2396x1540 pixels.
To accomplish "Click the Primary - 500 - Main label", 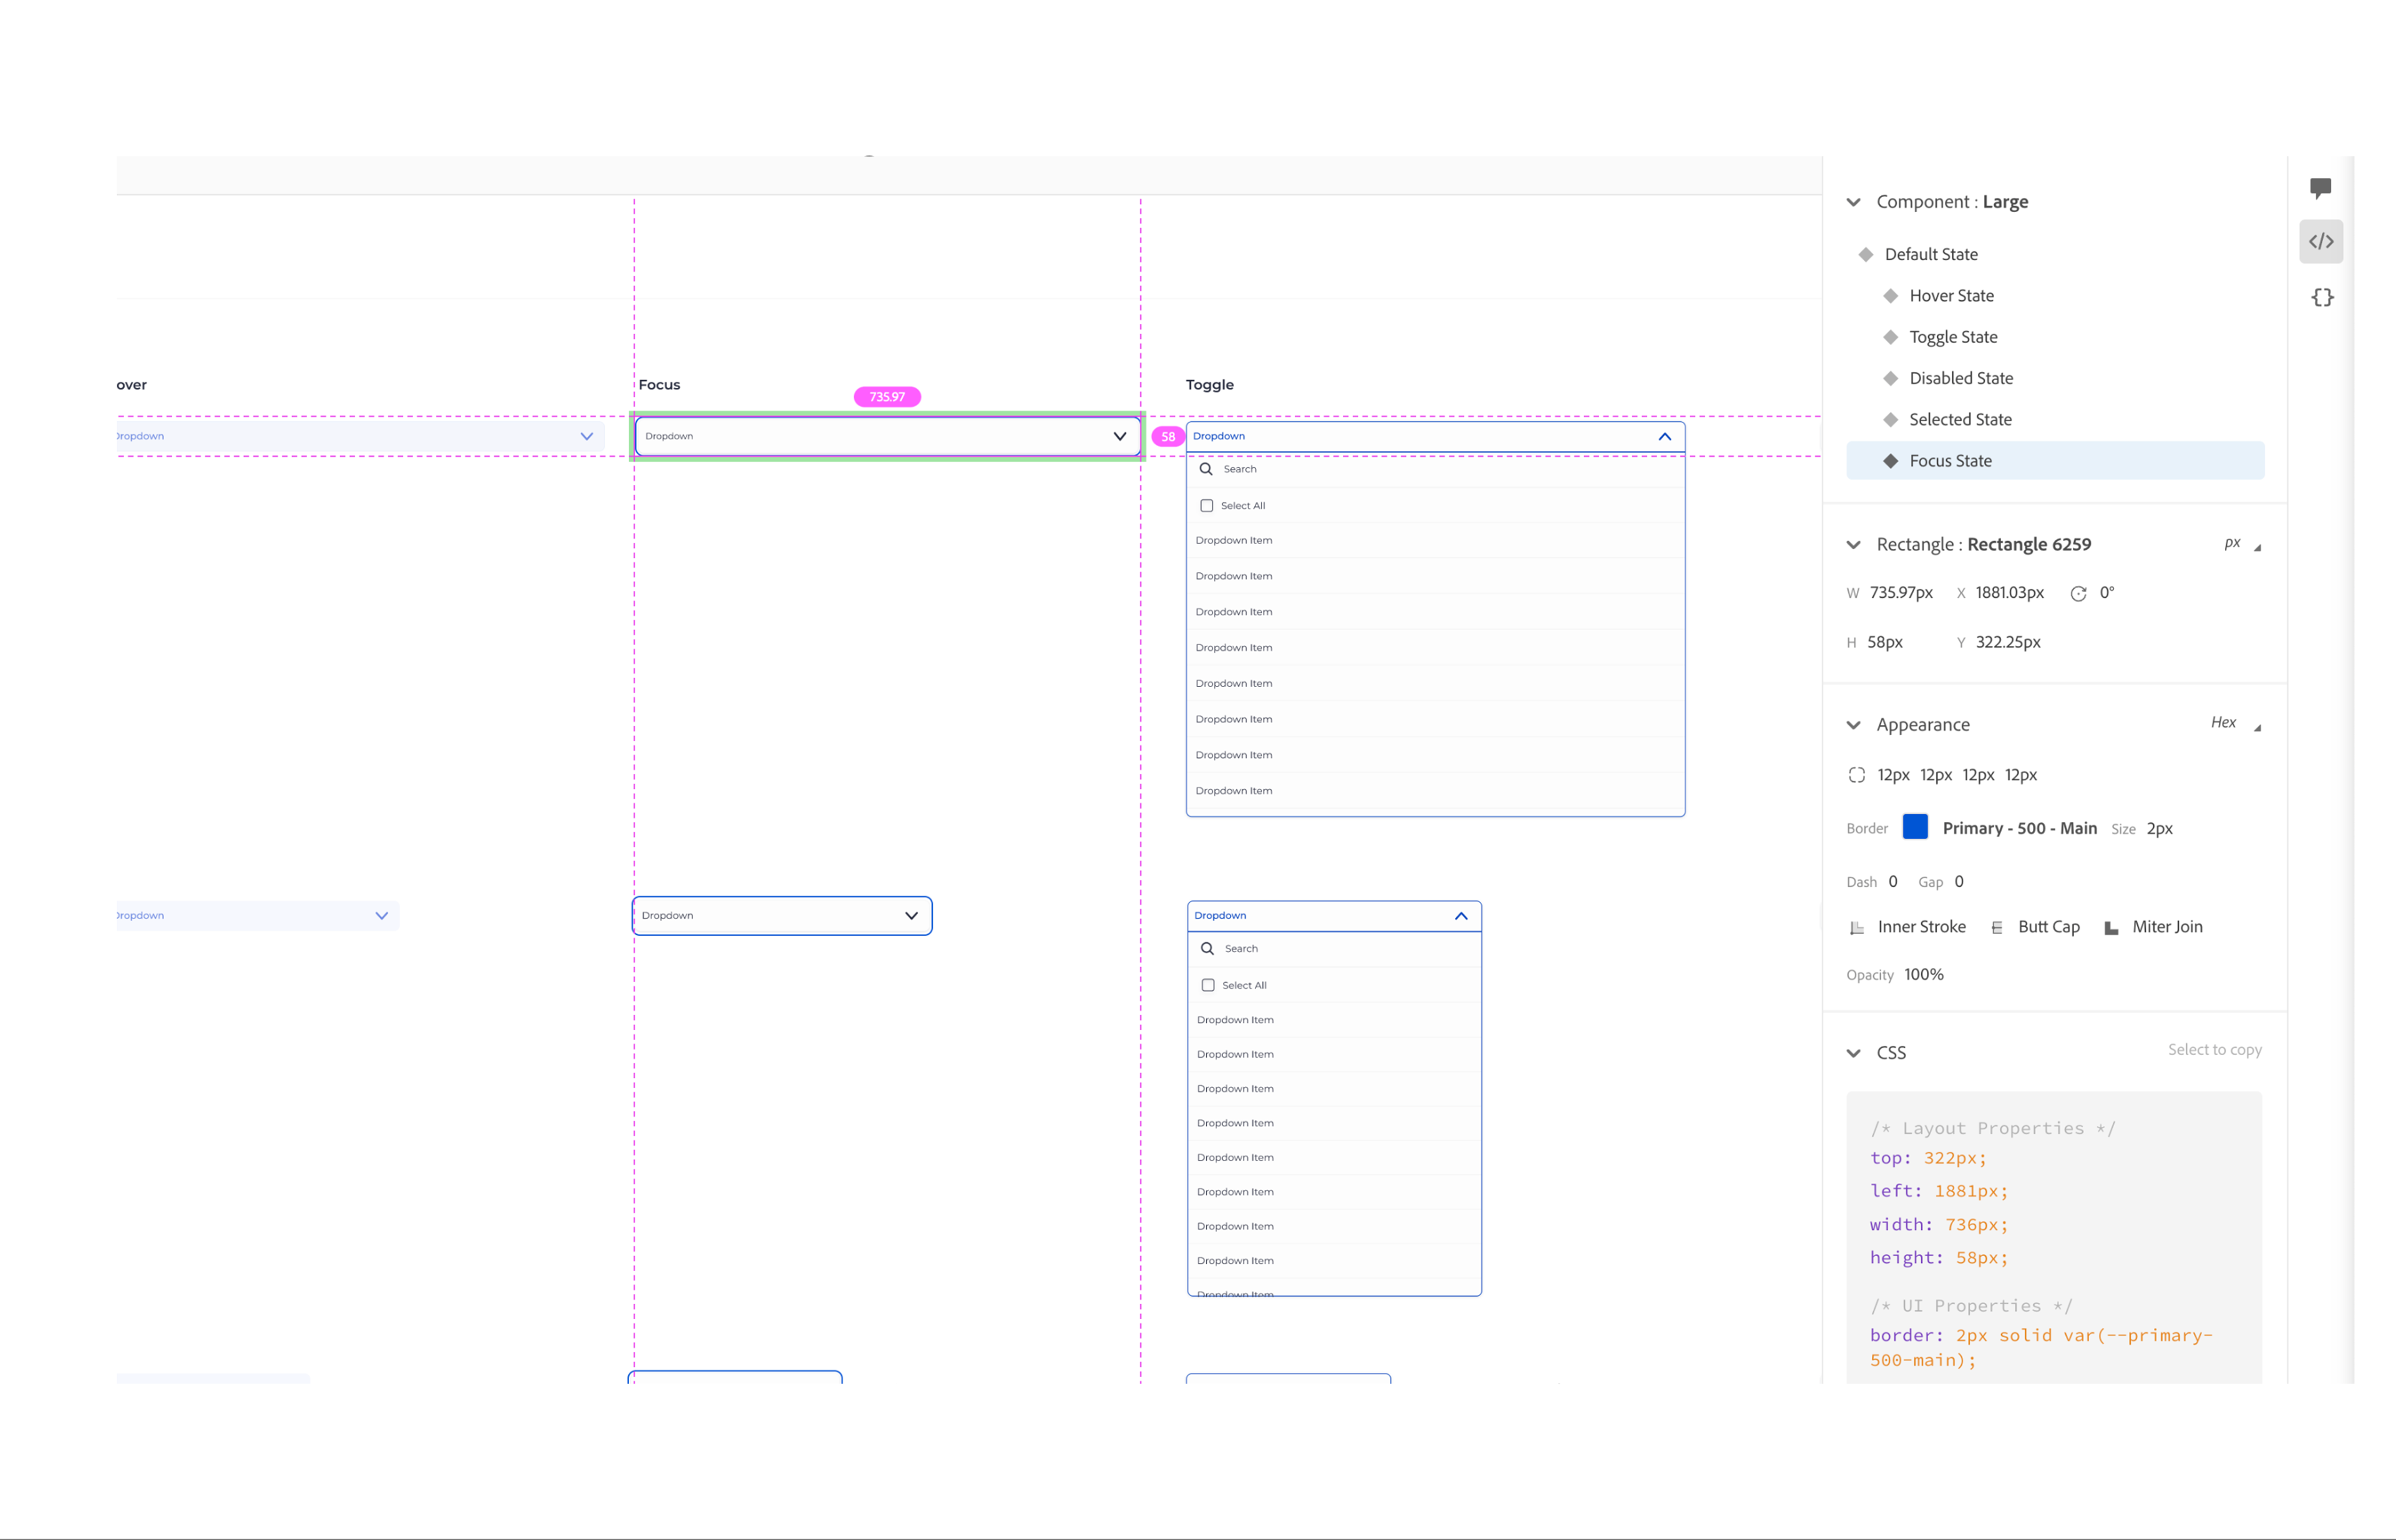I will pyautogui.click(x=2019, y=829).
